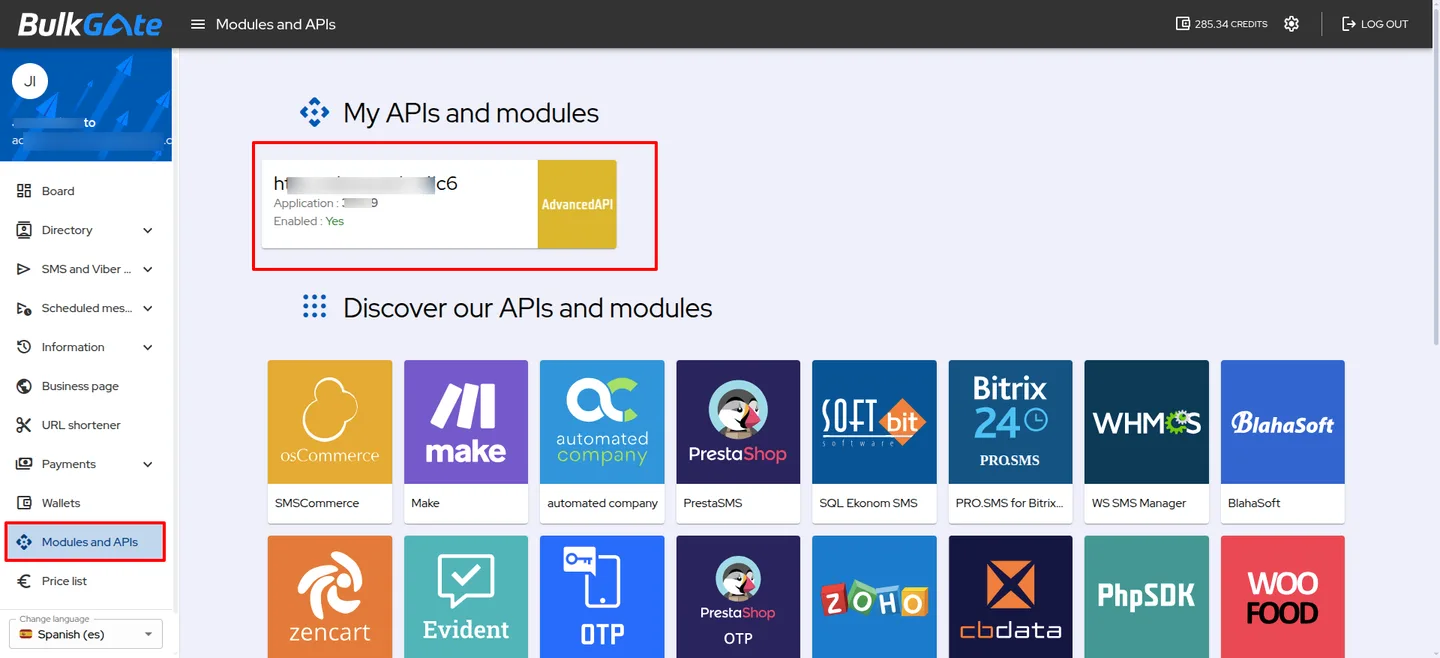Expand the Information submenu chevron

(x=148, y=347)
